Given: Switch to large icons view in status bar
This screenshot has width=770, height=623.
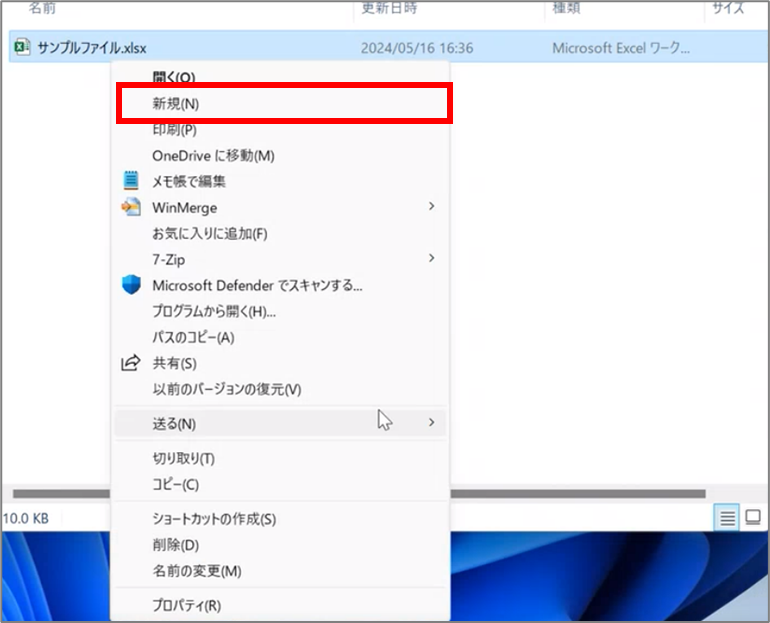Looking at the screenshot, I should tap(753, 517).
